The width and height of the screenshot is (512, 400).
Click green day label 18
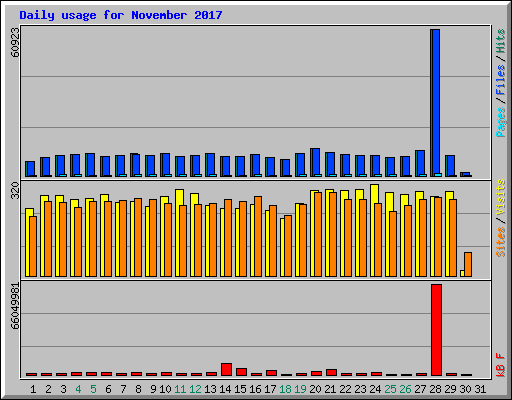point(285,389)
